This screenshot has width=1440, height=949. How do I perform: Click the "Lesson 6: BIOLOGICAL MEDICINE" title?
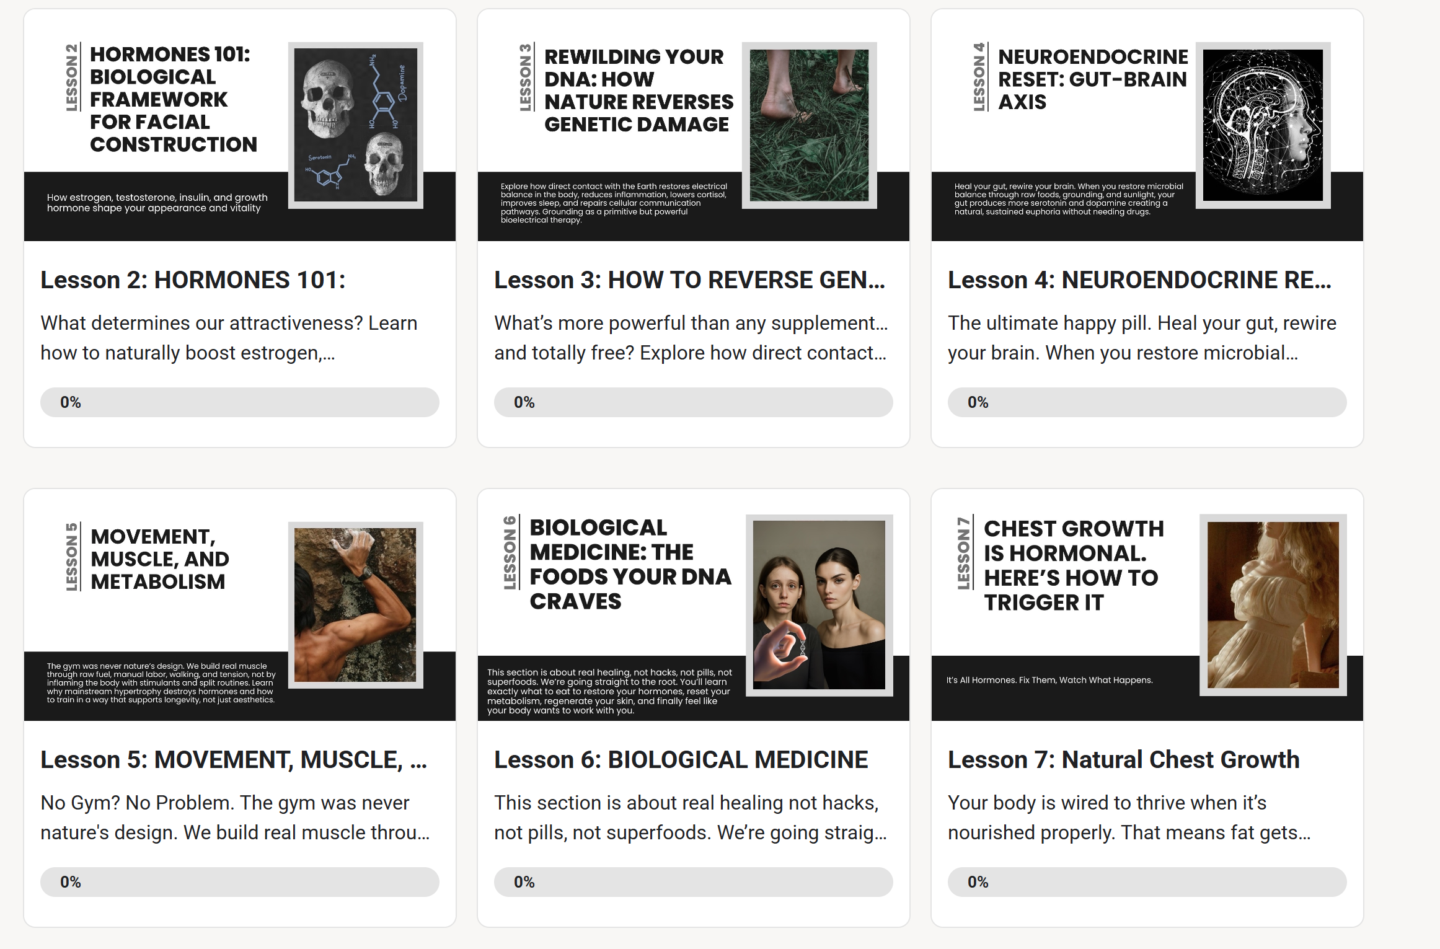point(681,760)
